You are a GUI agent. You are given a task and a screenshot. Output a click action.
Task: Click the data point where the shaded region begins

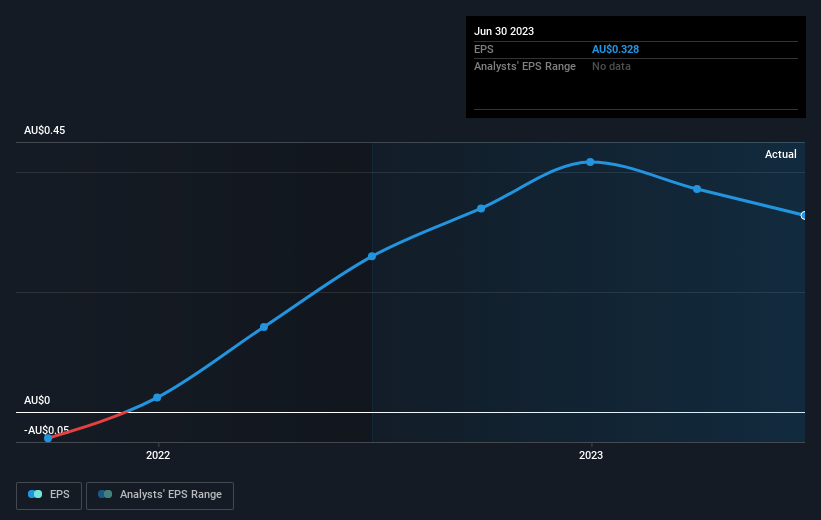tap(372, 256)
